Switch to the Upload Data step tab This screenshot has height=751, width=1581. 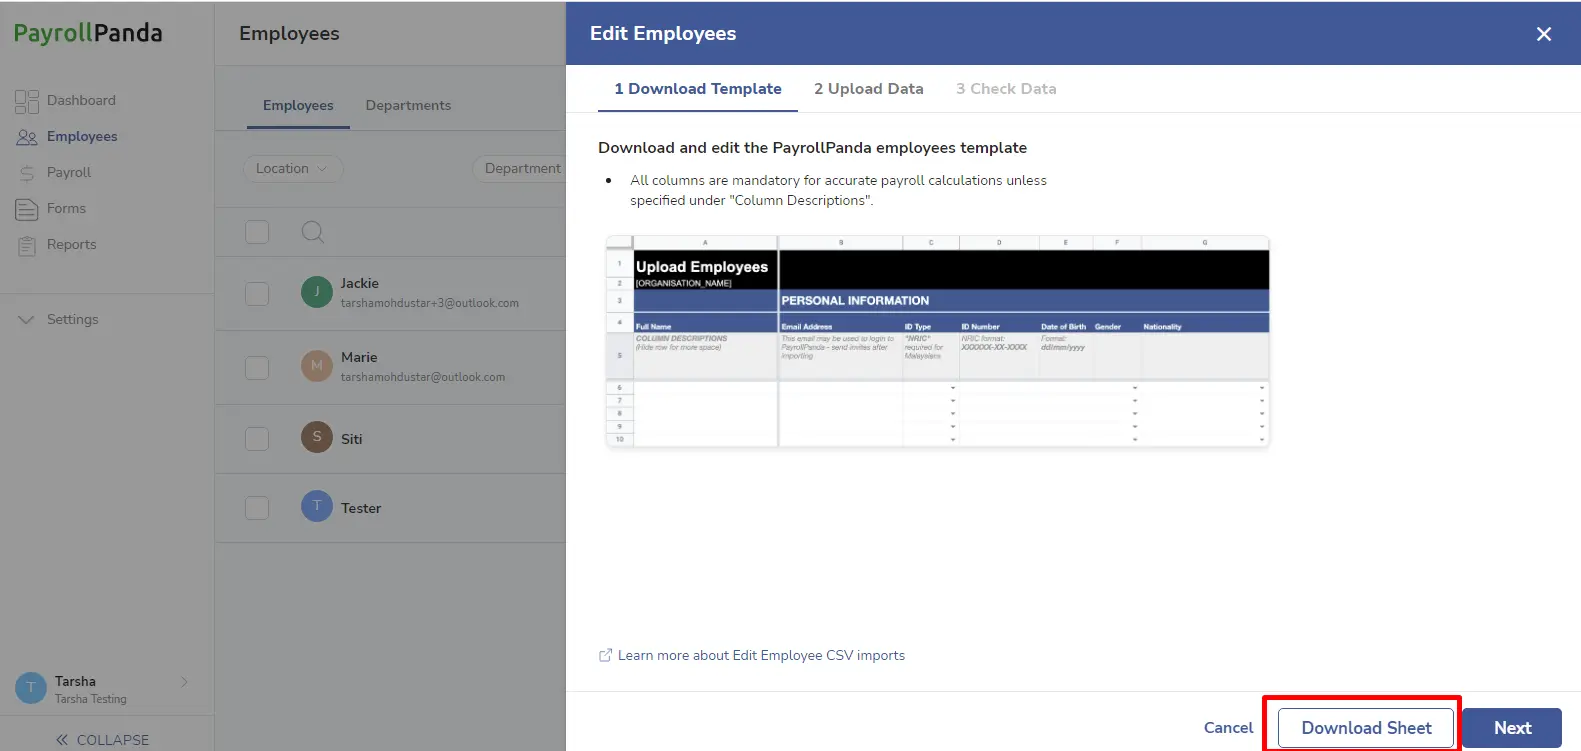coord(868,88)
